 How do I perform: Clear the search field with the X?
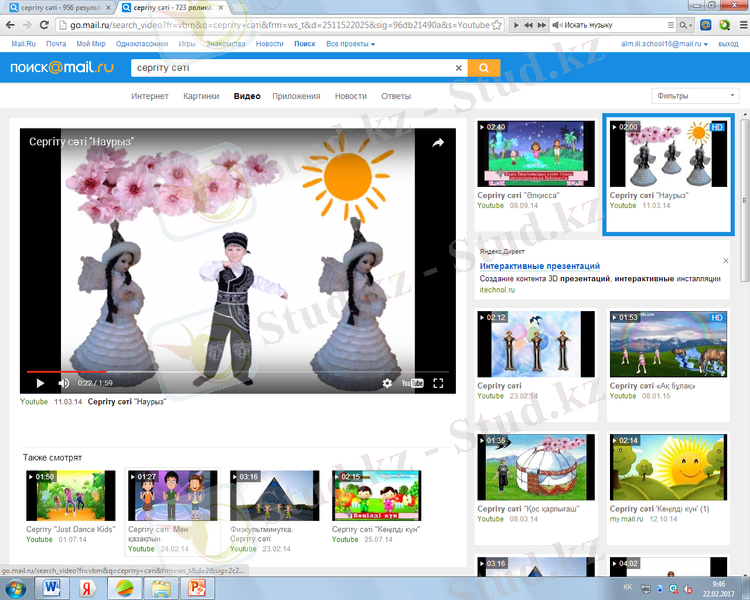[x=459, y=68]
